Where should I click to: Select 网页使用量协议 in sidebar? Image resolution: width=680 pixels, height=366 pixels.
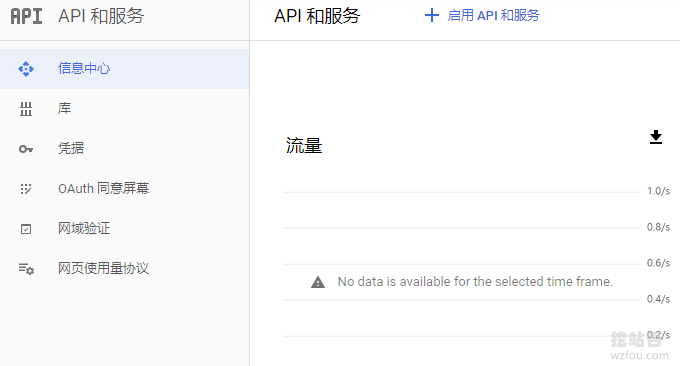[124, 268]
